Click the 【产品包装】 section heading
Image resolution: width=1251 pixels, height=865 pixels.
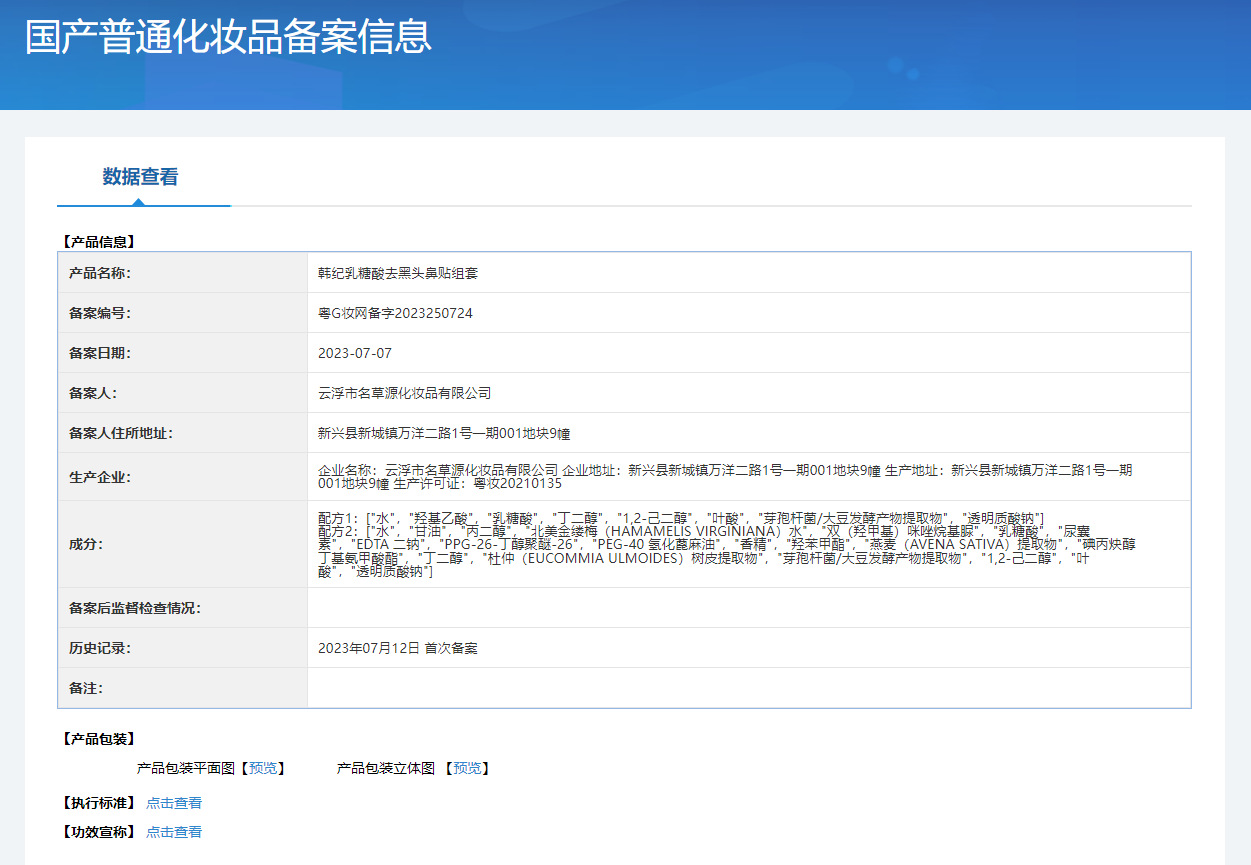[98, 739]
